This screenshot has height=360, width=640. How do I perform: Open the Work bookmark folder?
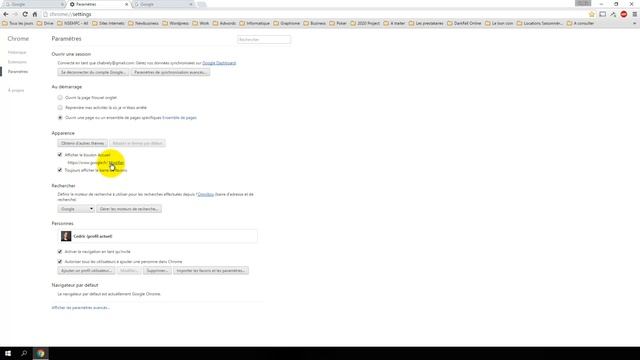click(201, 23)
